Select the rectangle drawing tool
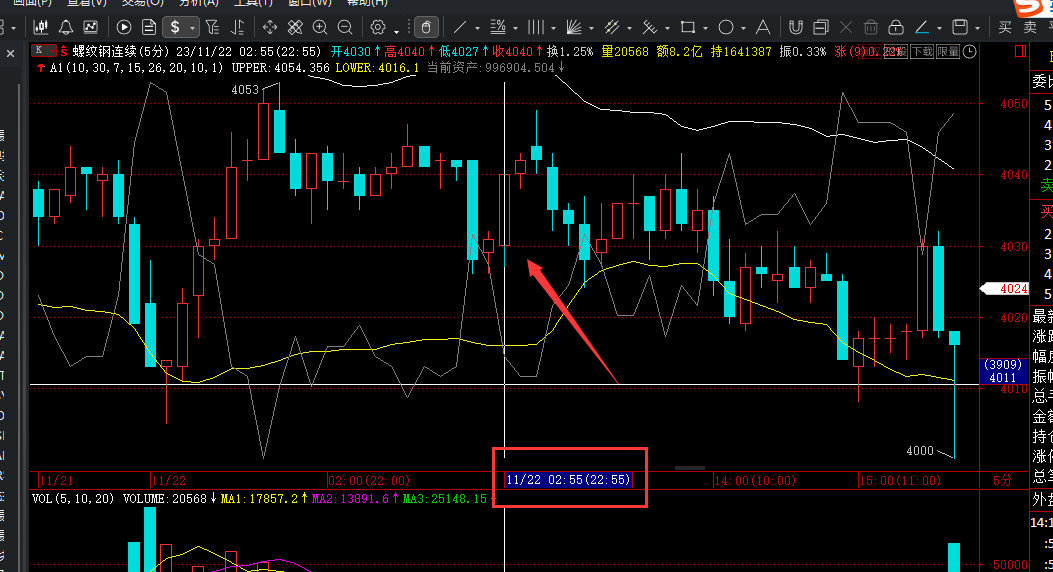 pos(688,28)
